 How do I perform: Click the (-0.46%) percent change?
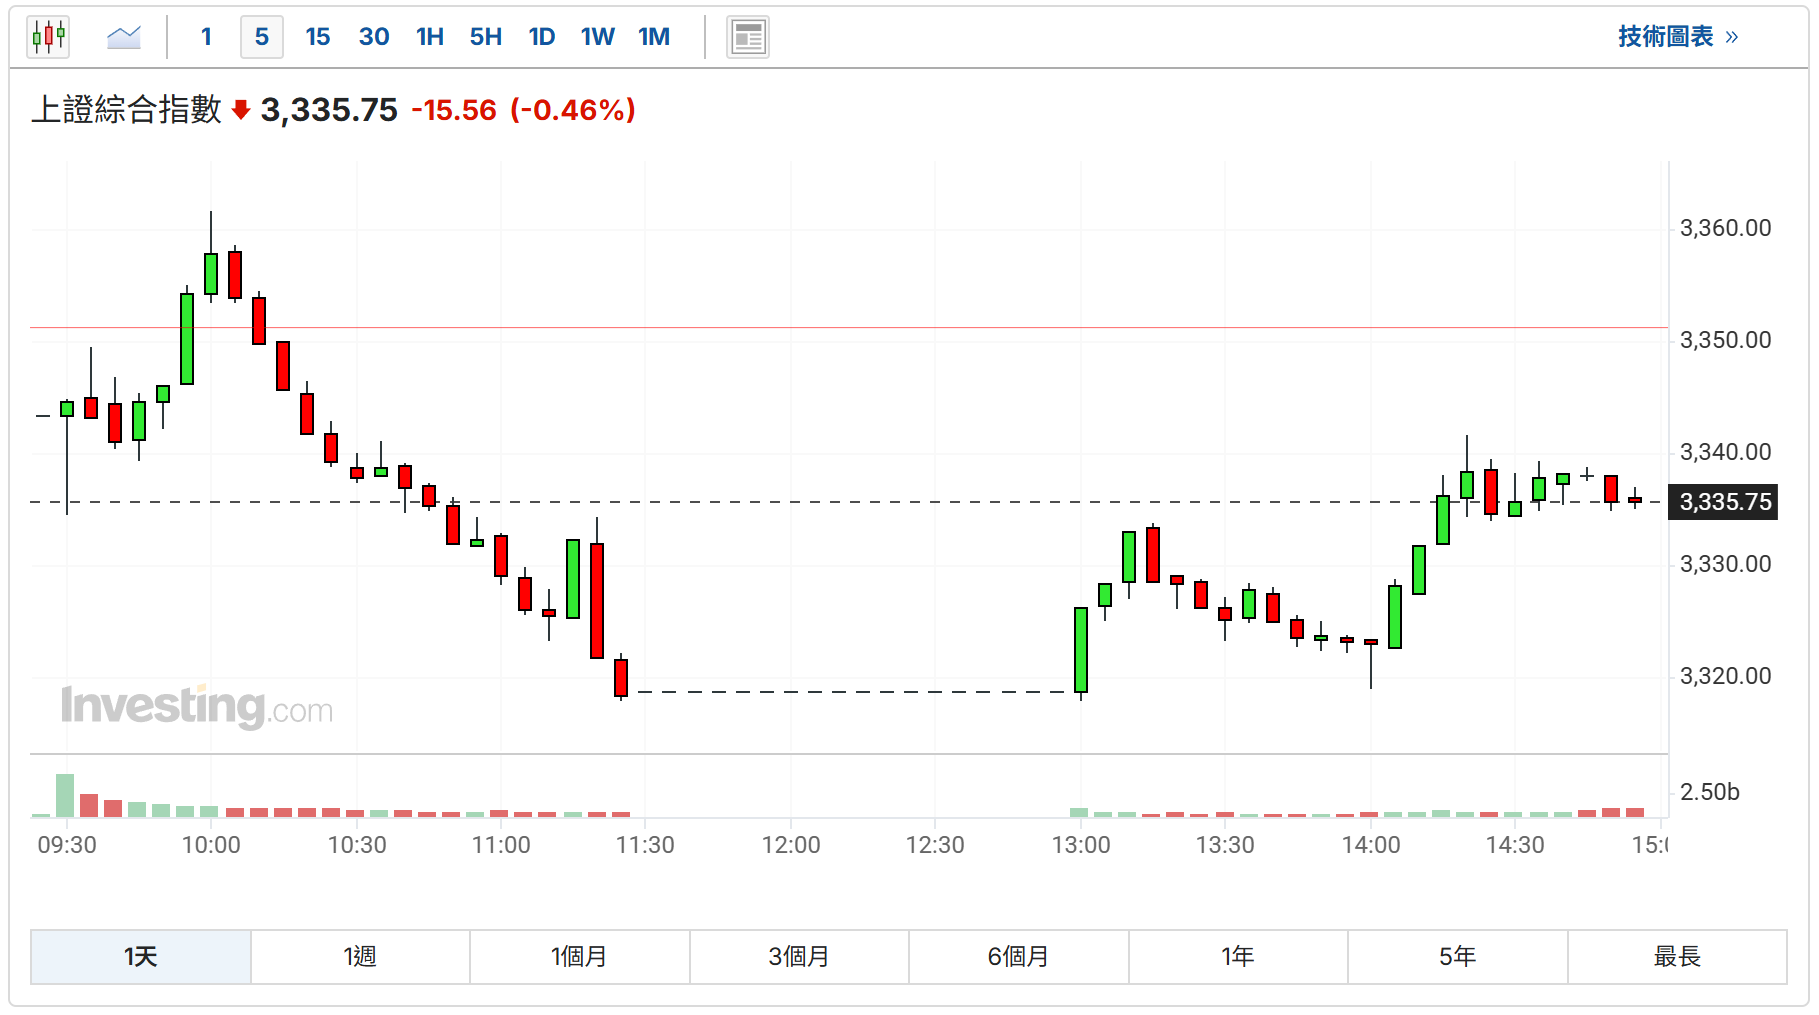point(573,110)
